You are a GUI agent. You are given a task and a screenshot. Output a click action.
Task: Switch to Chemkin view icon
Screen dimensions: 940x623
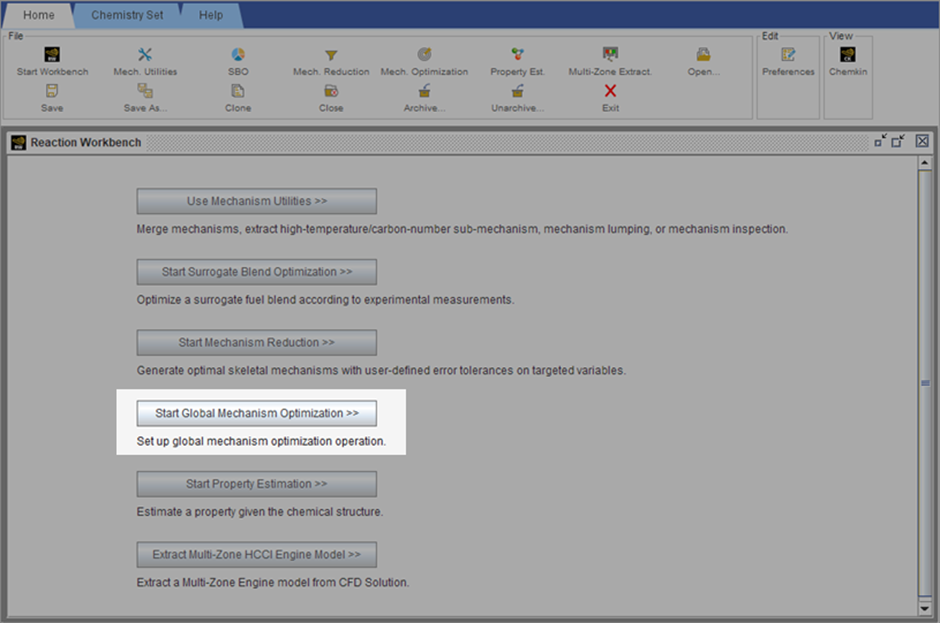coord(848,55)
